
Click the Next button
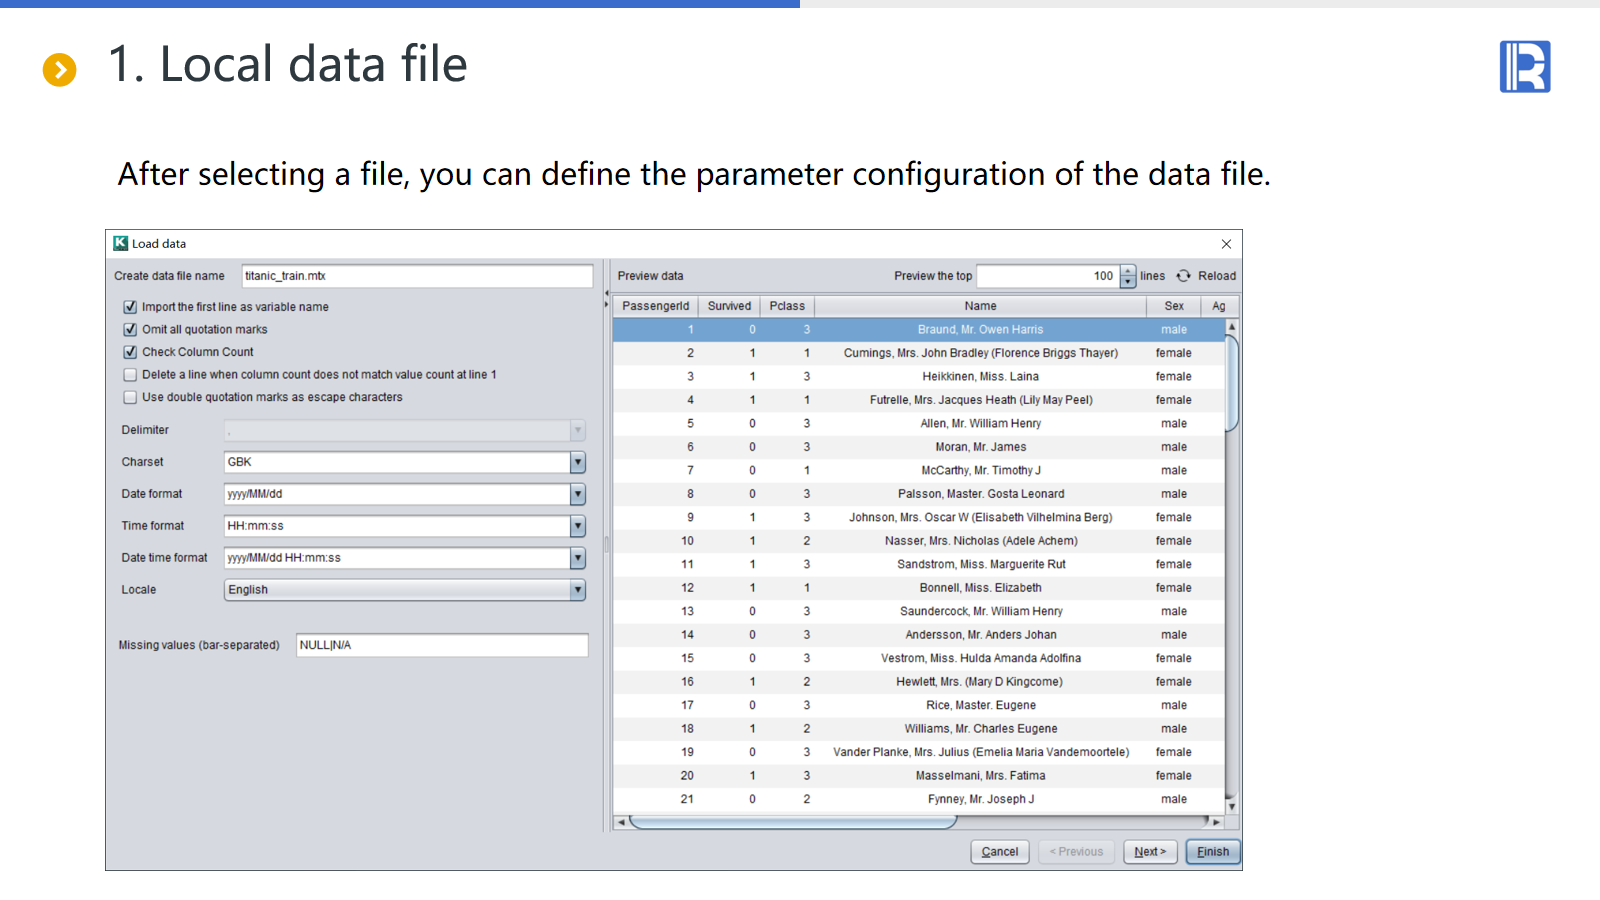coord(1150,852)
